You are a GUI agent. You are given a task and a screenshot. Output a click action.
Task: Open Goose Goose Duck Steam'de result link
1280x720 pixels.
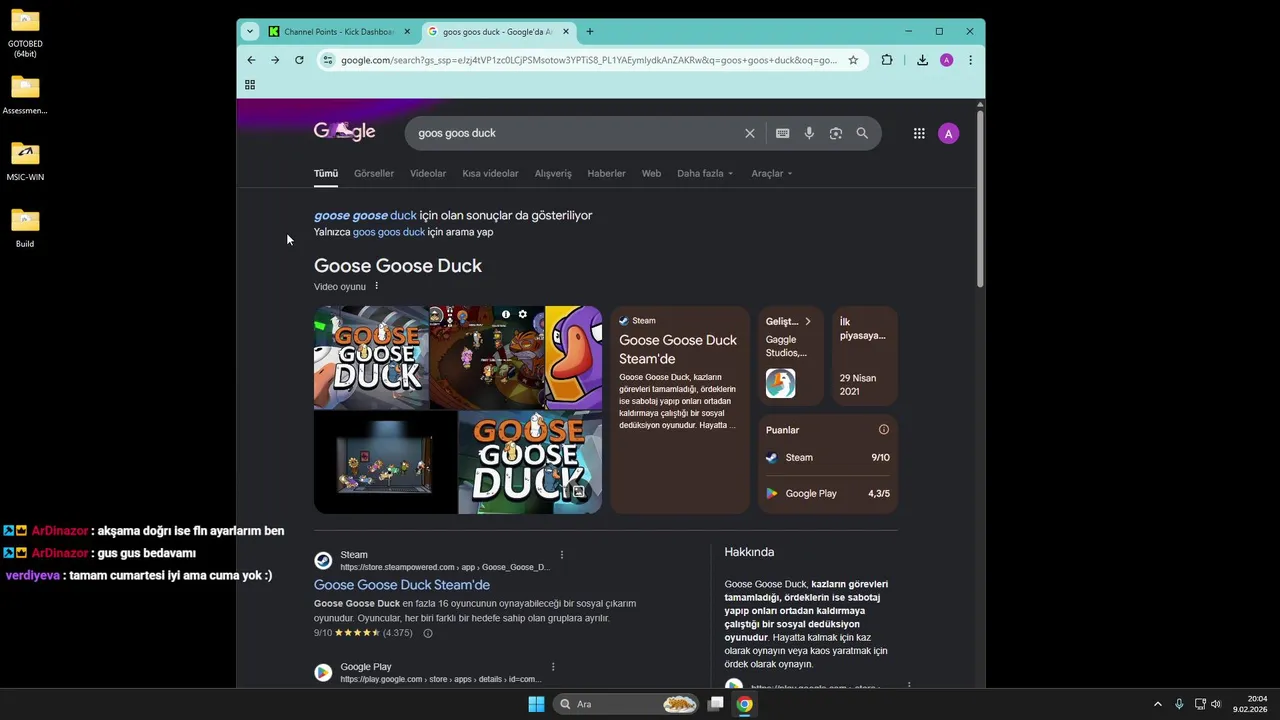point(402,585)
